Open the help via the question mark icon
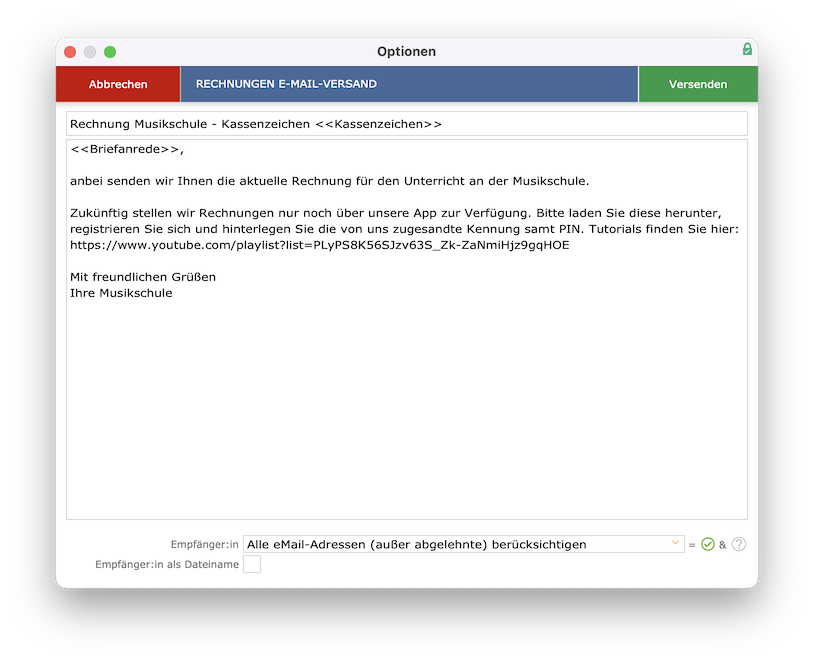The width and height of the screenshot is (814, 662). (x=739, y=544)
